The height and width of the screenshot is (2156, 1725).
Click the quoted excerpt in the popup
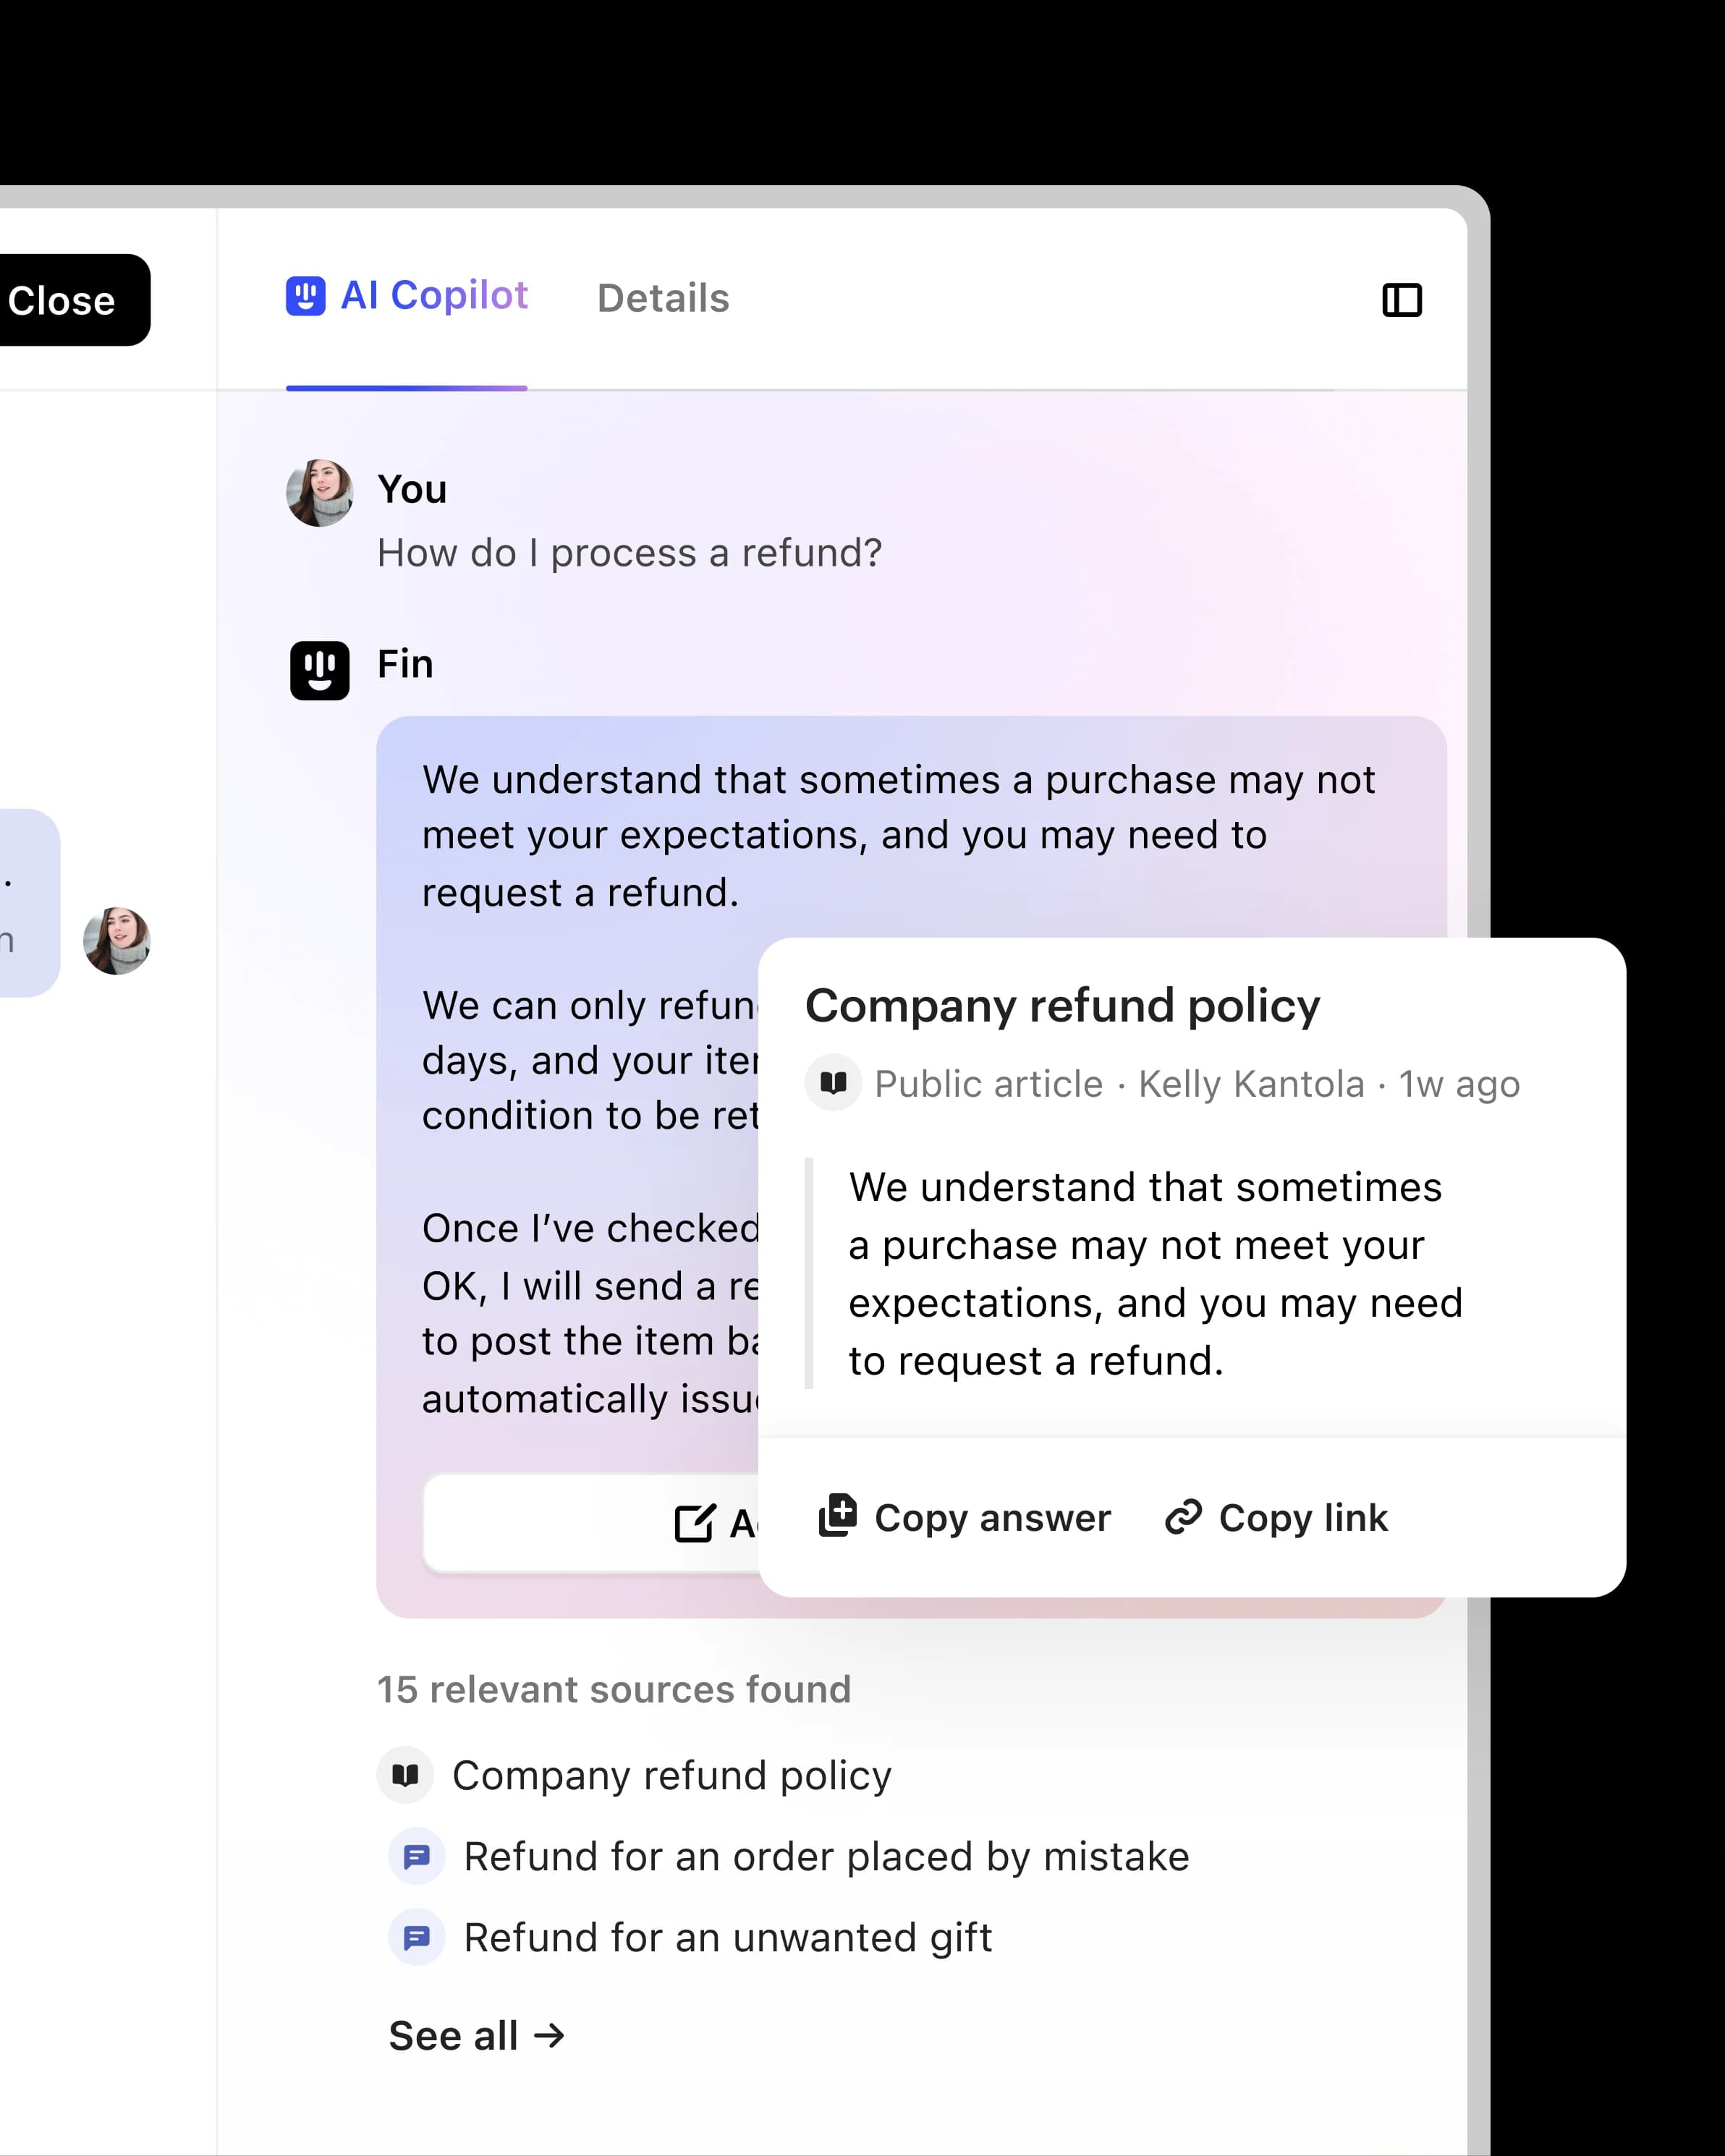[x=1155, y=1273]
